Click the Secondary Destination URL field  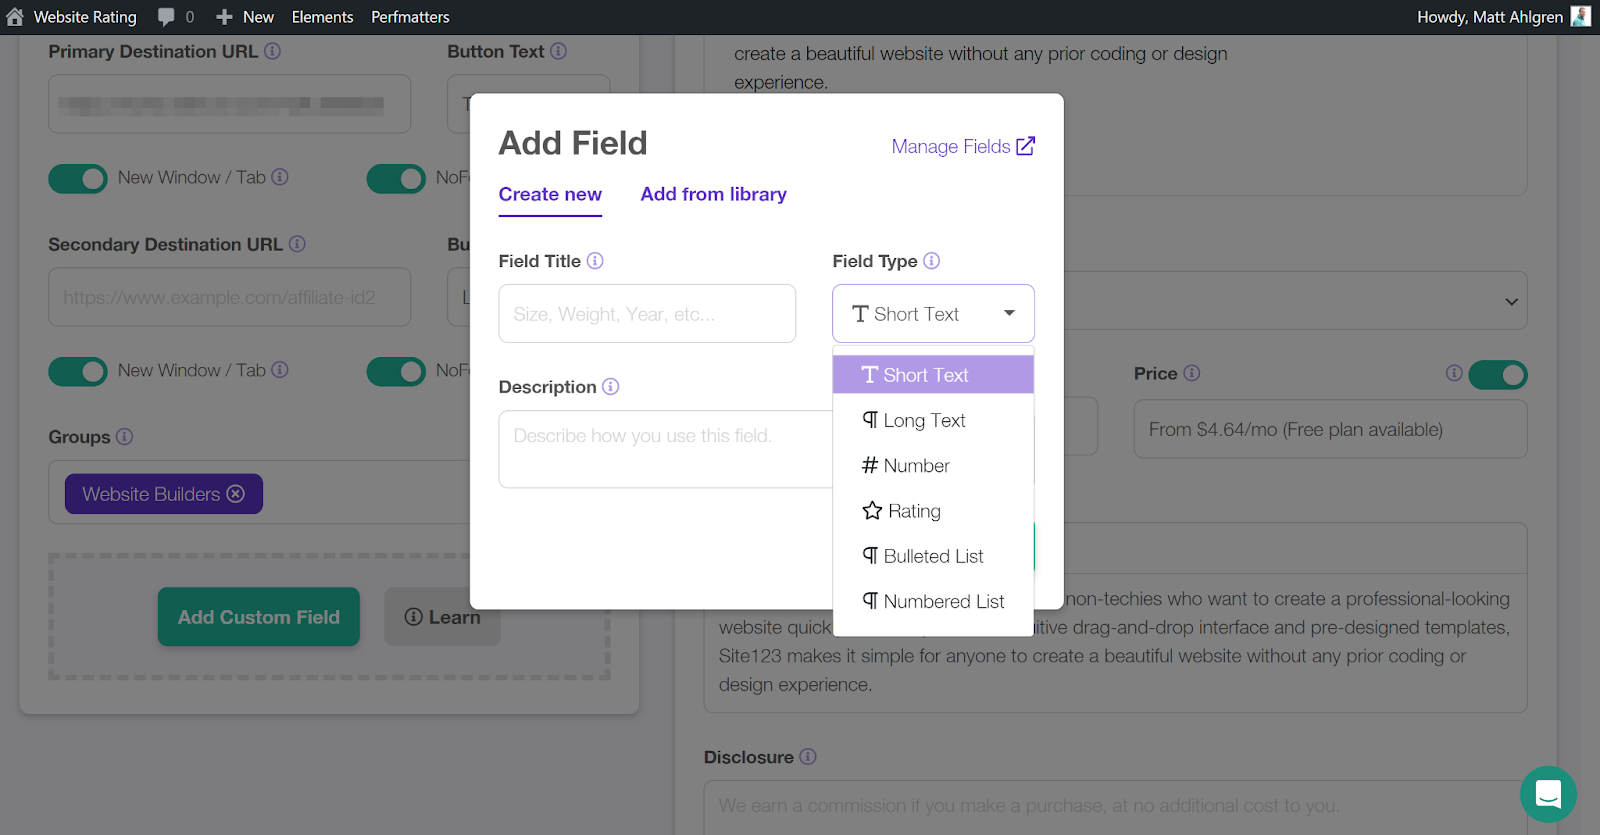230,297
